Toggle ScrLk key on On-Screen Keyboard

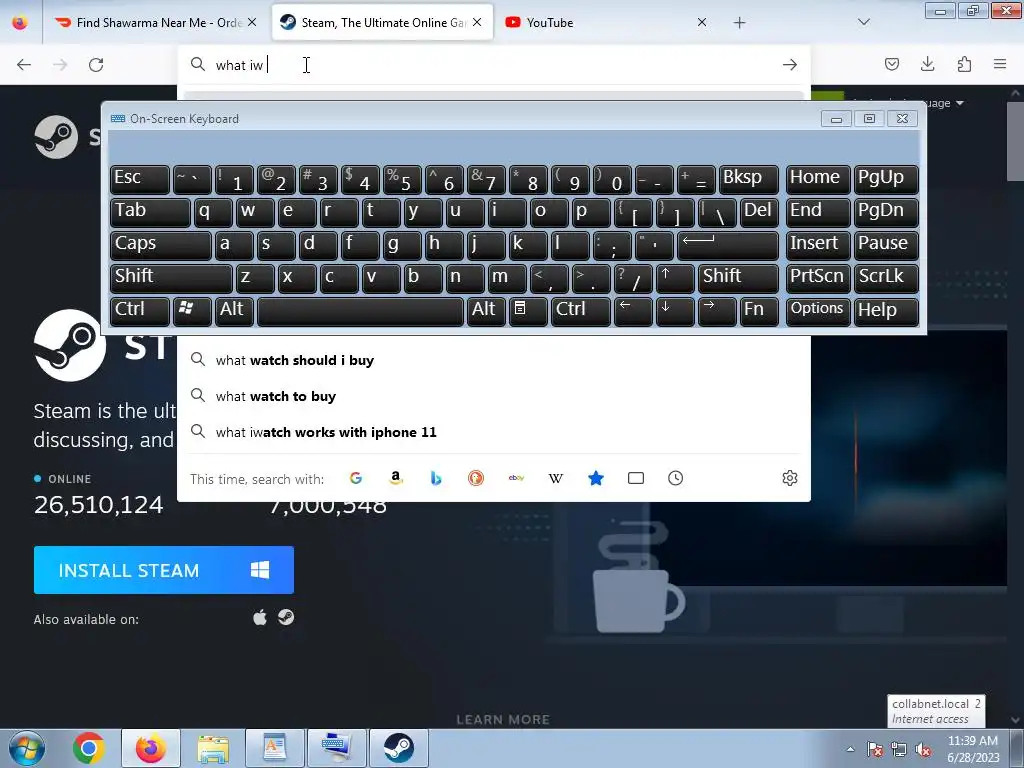pyautogui.click(x=886, y=277)
